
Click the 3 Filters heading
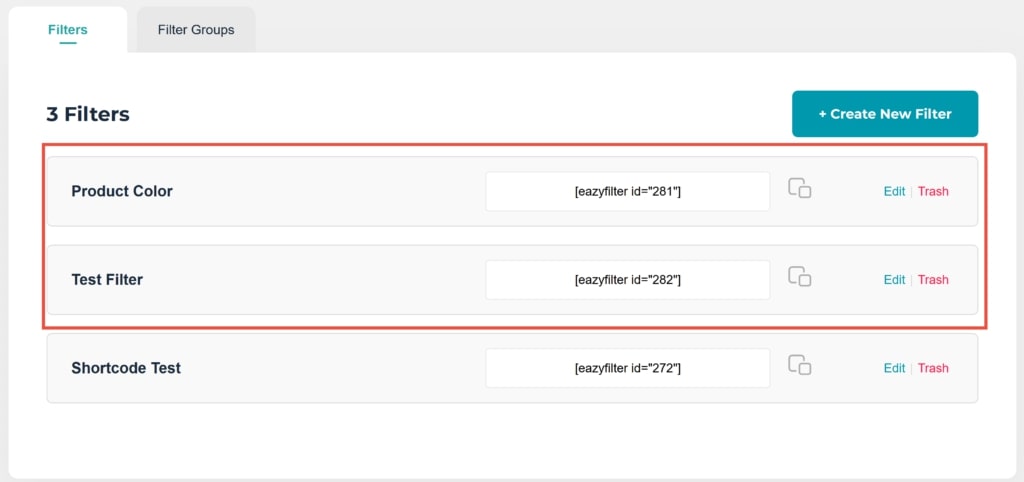(x=88, y=114)
